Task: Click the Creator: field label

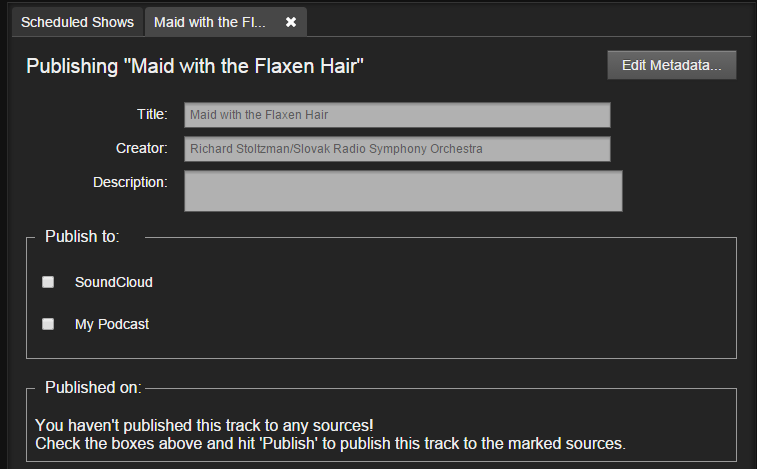Action: point(141,148)
